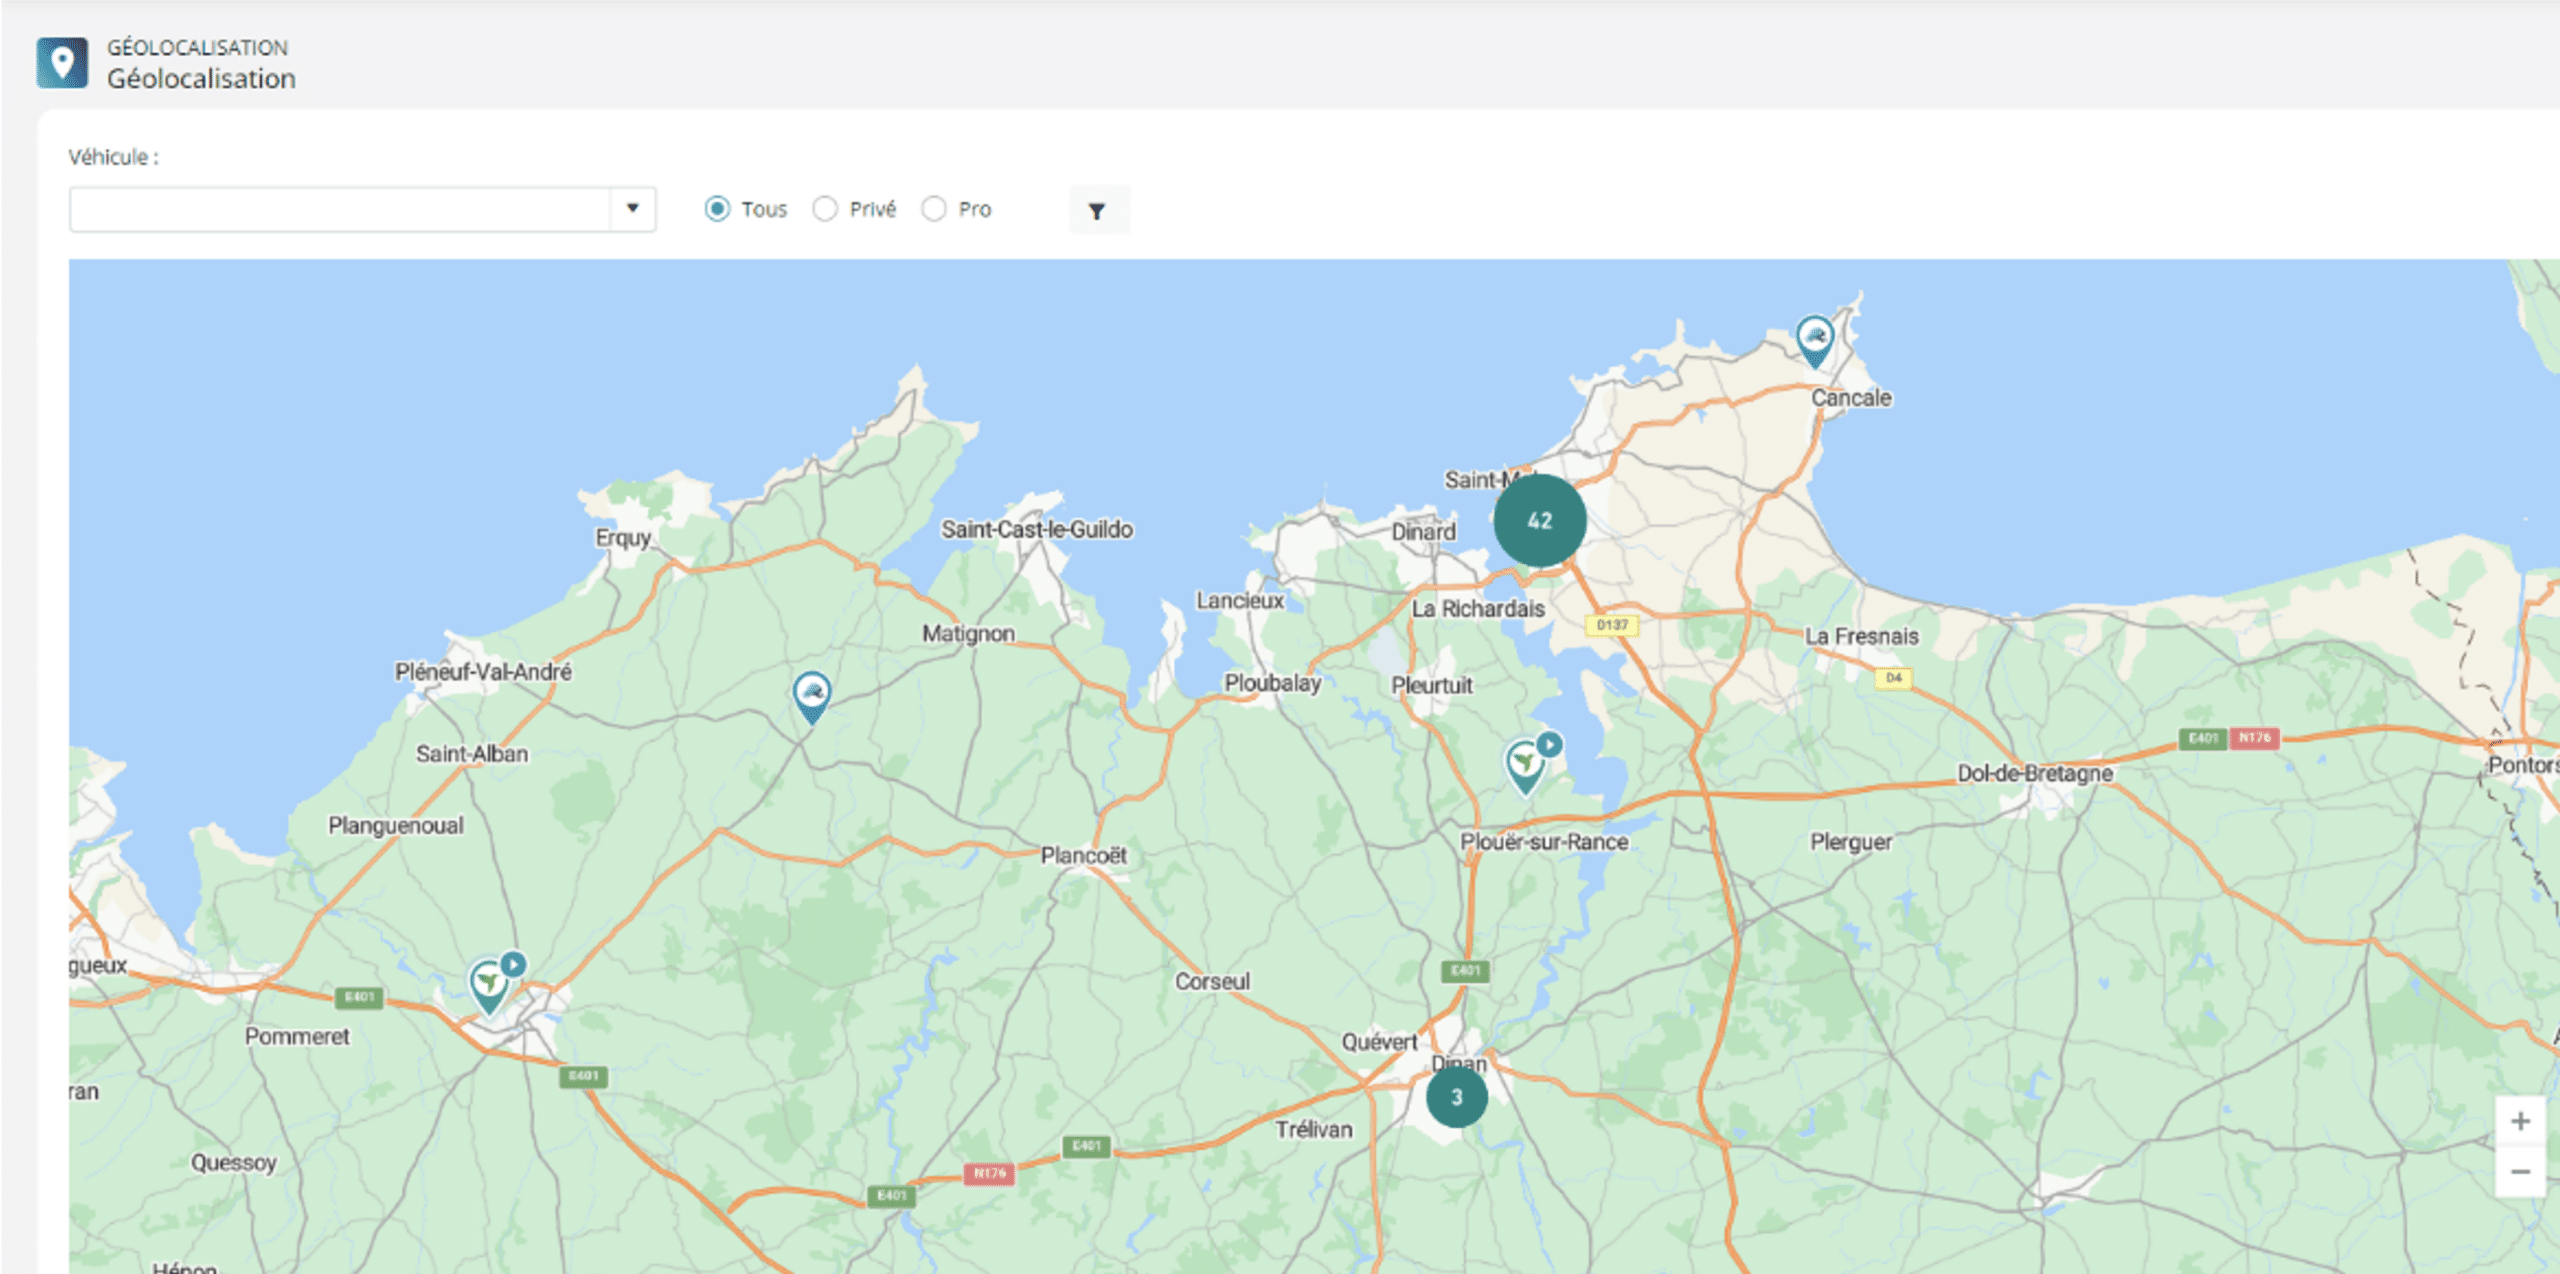This screenshot has width=2560, height=1274.
Task: Click the Matignon town label
Action: tap(968, 633)
